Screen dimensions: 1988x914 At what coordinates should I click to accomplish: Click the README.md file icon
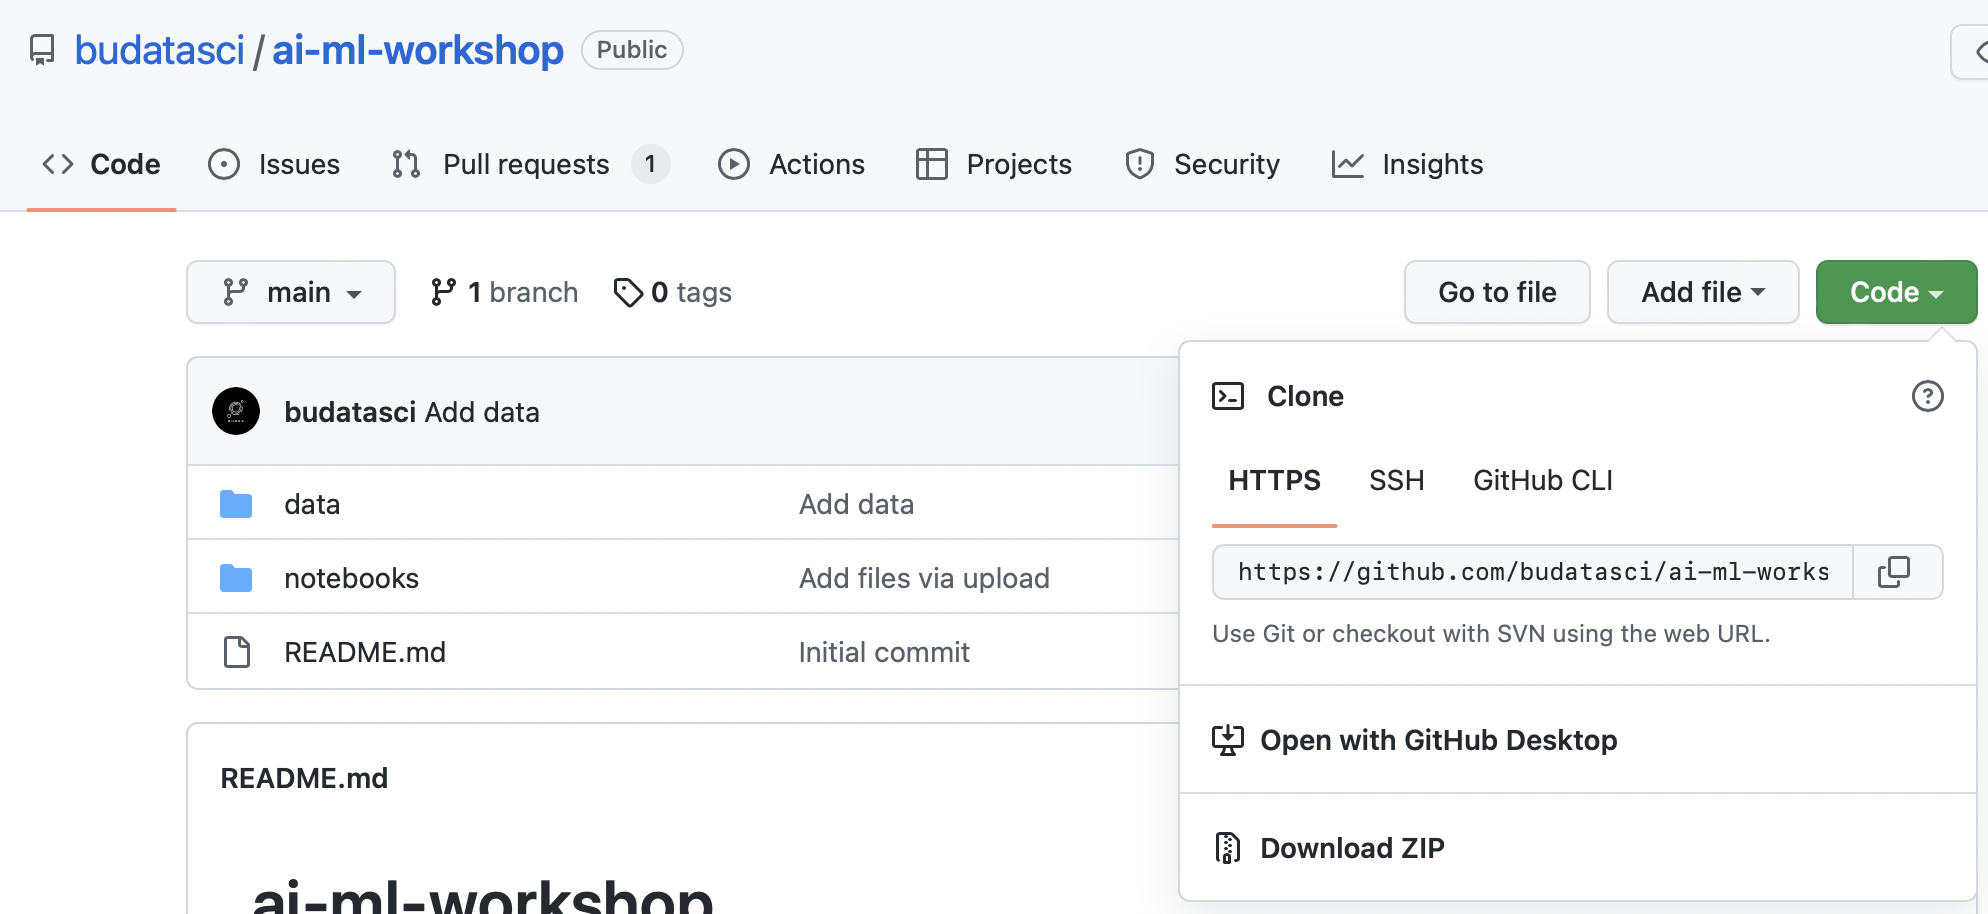click(x=237, y=652)
